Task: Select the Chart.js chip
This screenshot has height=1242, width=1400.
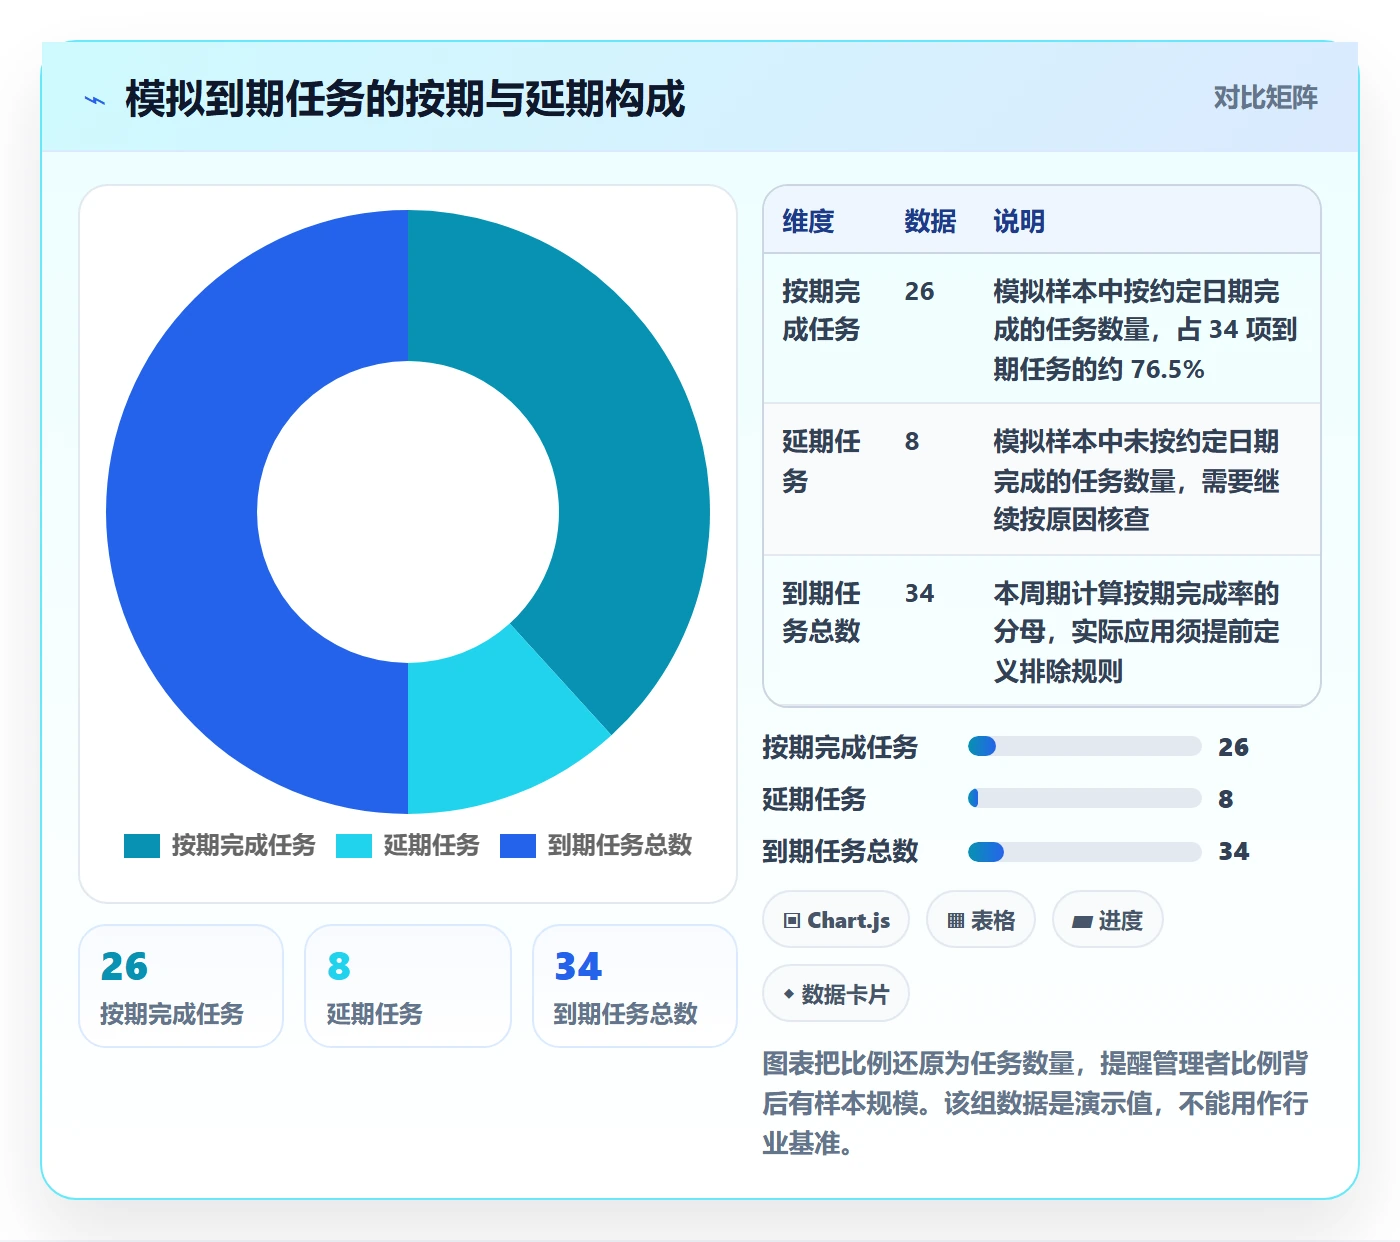Action: click(x=836, y=920)
